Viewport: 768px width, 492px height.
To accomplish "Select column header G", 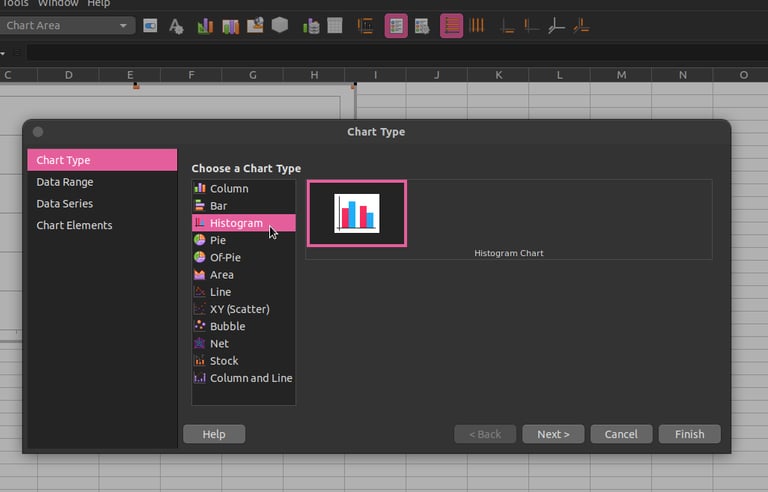I will pos(253,74).
